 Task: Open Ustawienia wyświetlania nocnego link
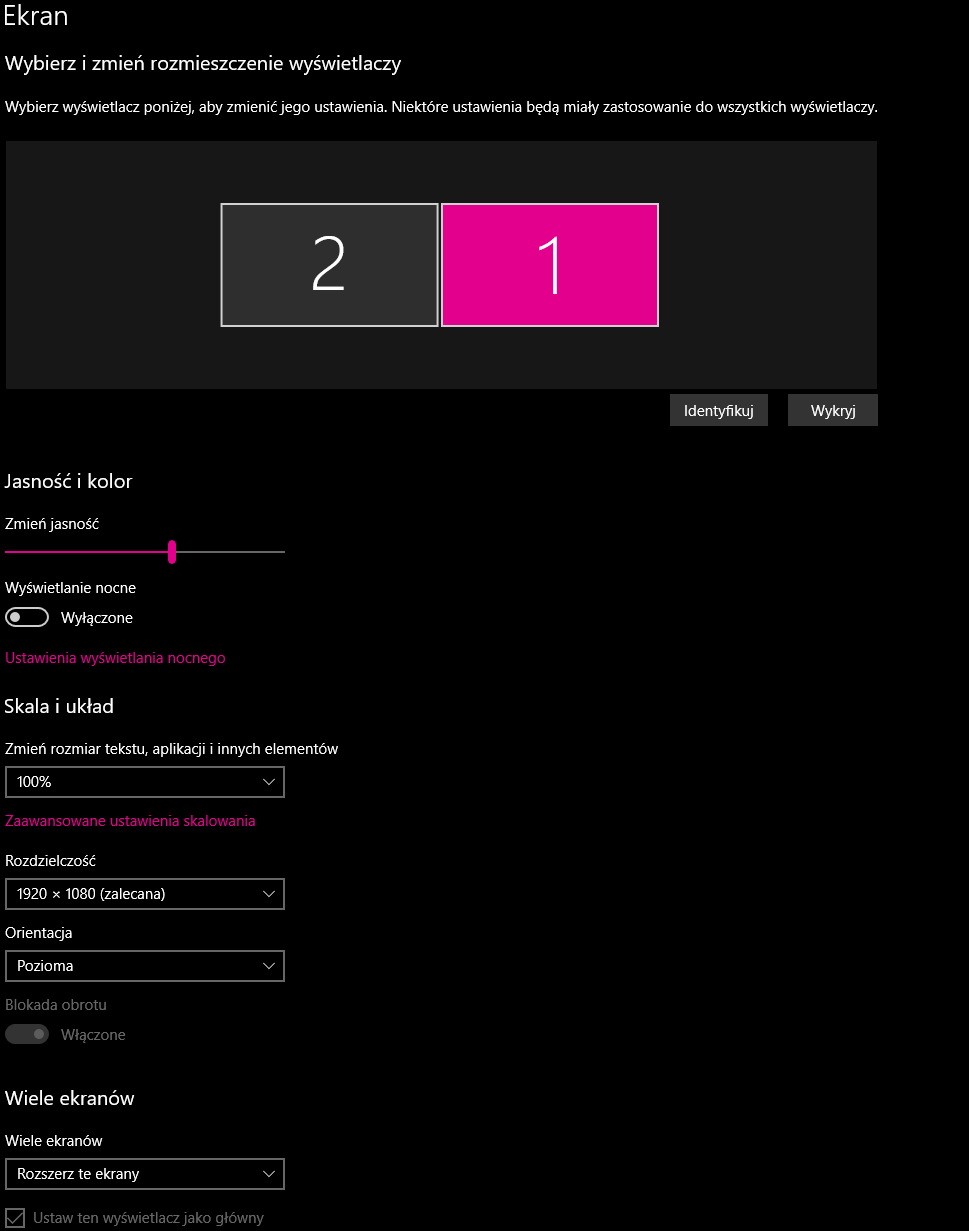pyautogui.click(x=115, y=658)
